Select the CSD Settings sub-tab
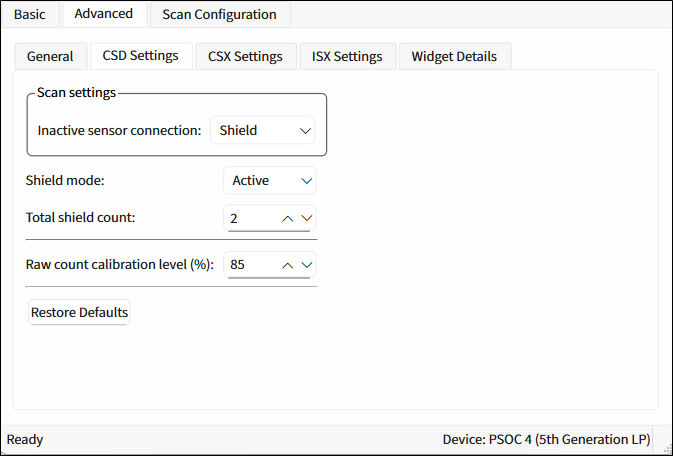The width and height of the screenshot is (673, 456). pyautogui.click(x=140, y=56)
